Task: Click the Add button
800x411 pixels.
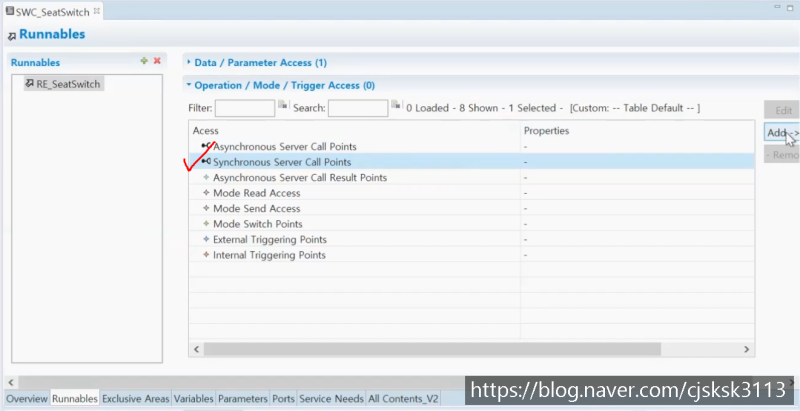Action: [x=782, y=133]
